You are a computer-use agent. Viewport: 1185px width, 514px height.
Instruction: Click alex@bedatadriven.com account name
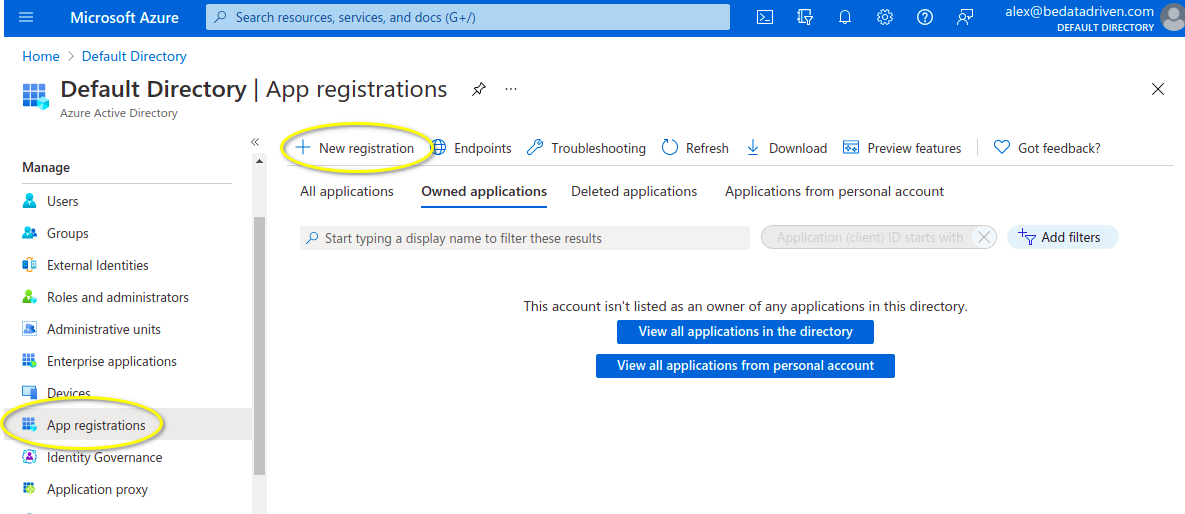[x=1079, y=11]
